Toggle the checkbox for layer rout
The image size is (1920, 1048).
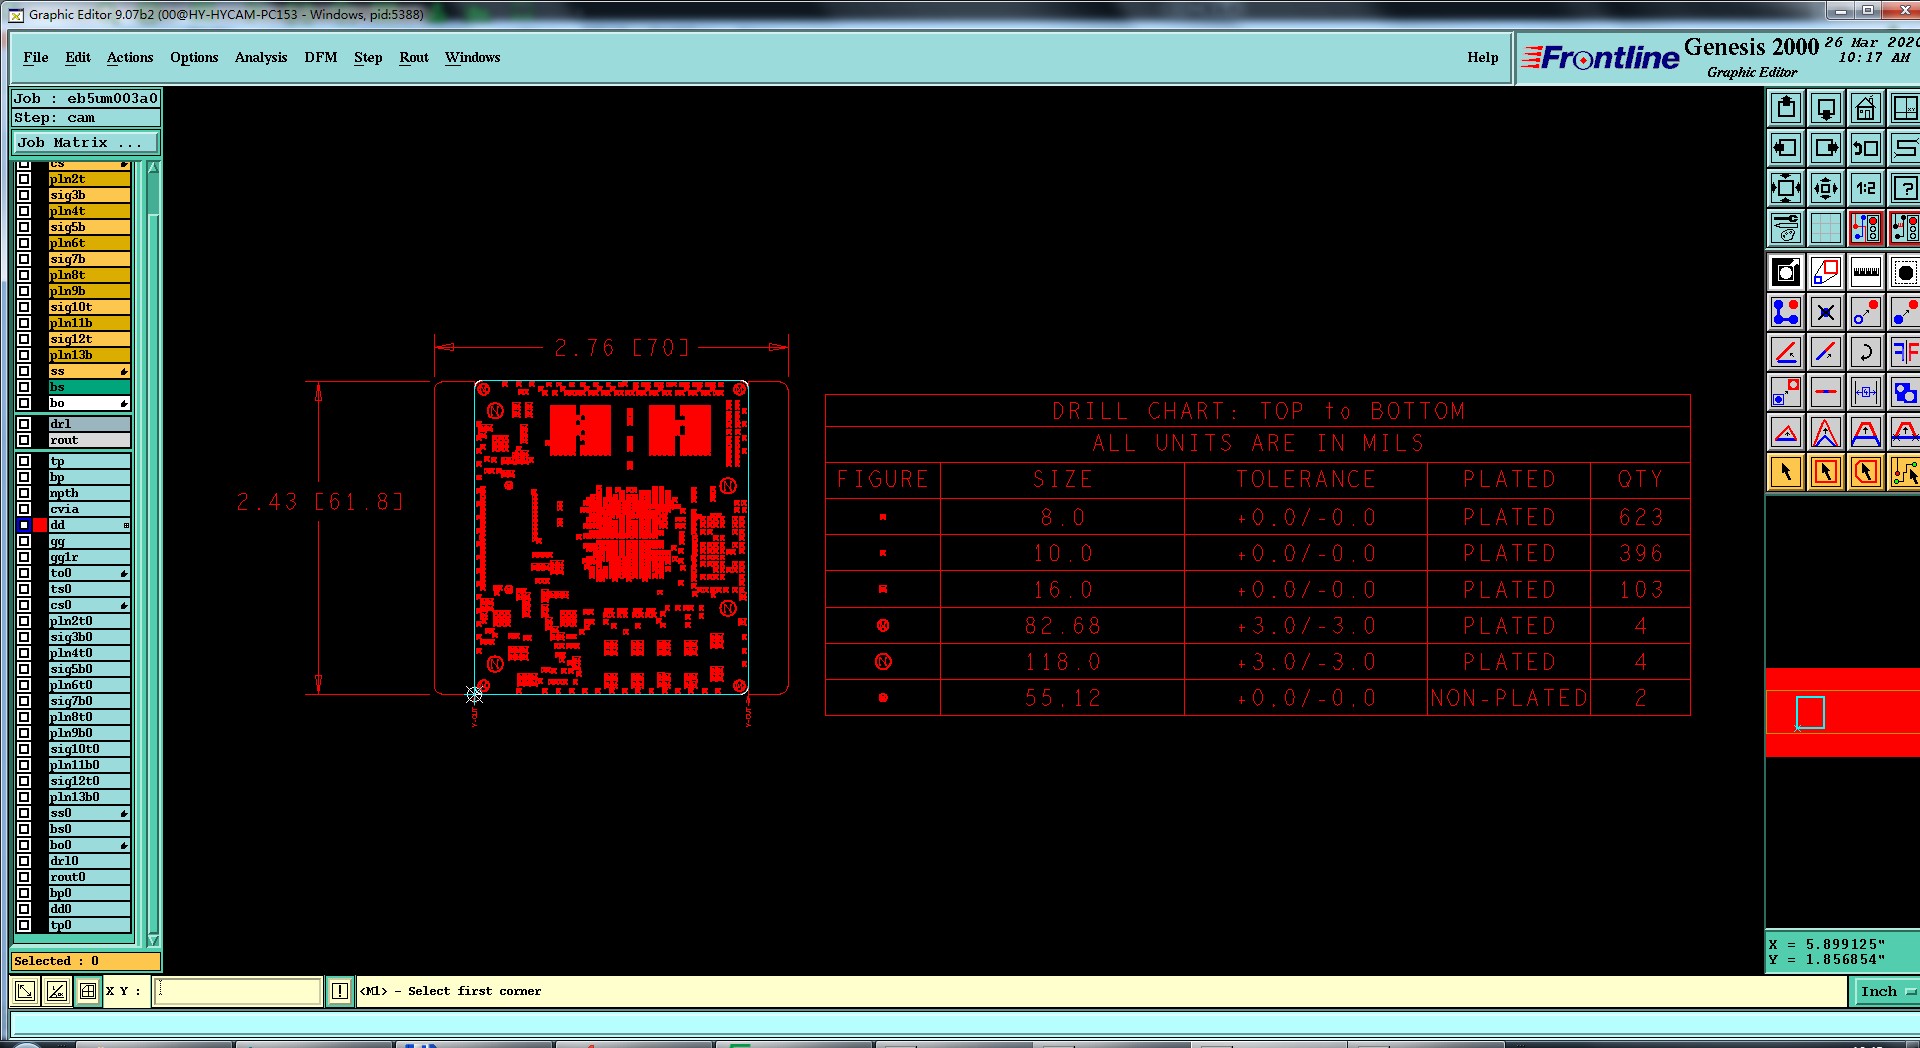click(24, 440)
